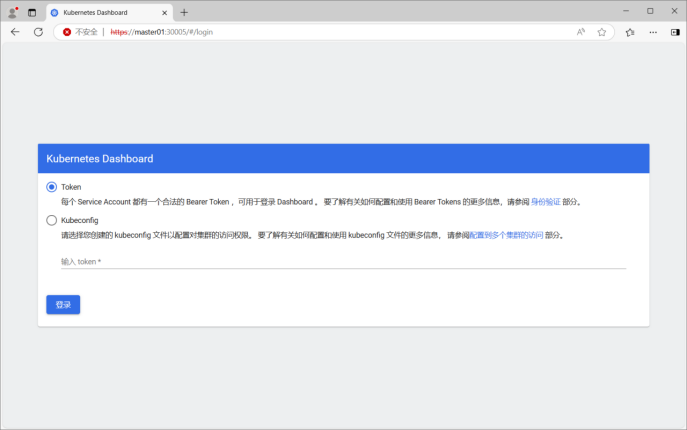Refresh the current page

(x=39, y=32)
